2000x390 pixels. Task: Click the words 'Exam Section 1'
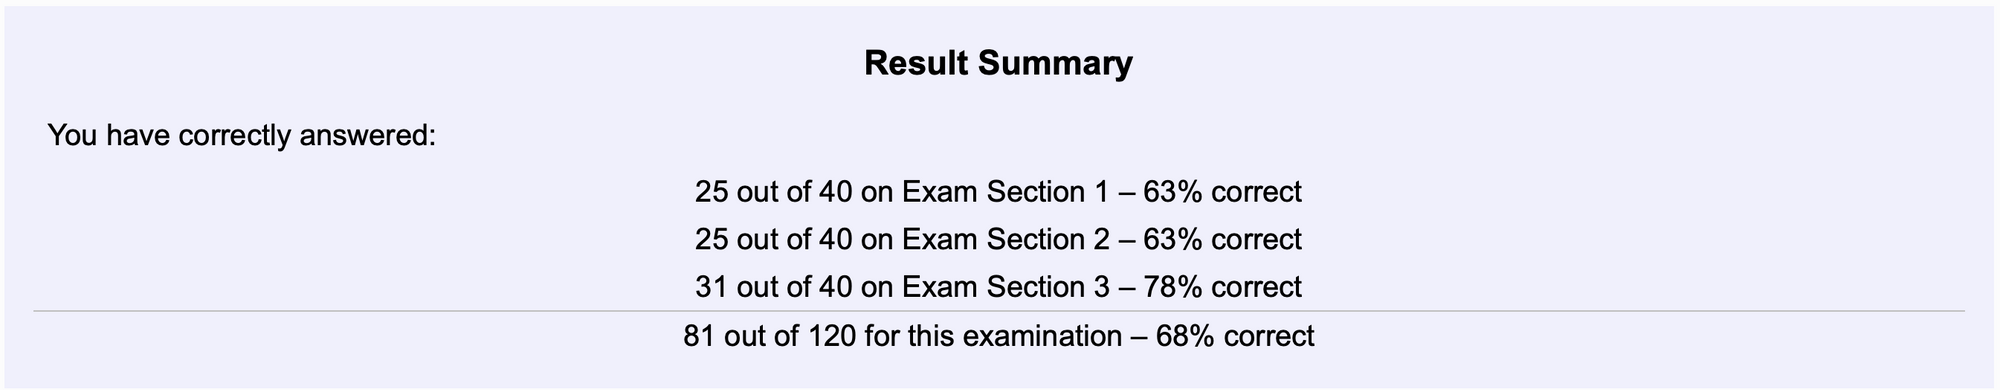point(1006,191)
